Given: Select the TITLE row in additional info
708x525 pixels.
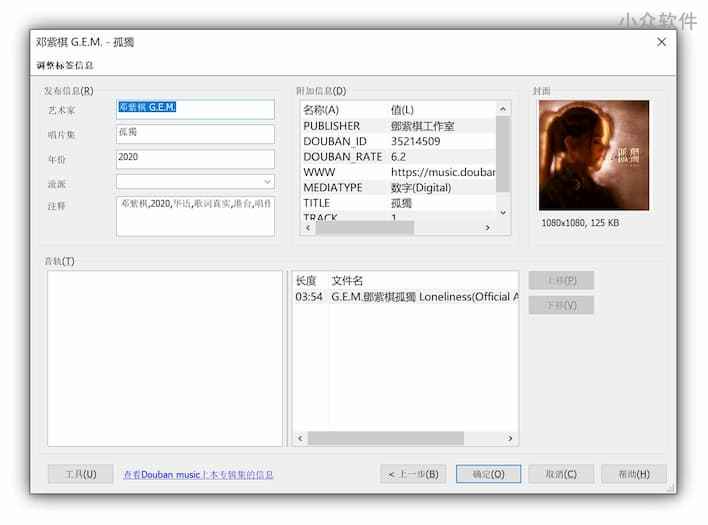Looking at the screenshot, I should 399,203.
